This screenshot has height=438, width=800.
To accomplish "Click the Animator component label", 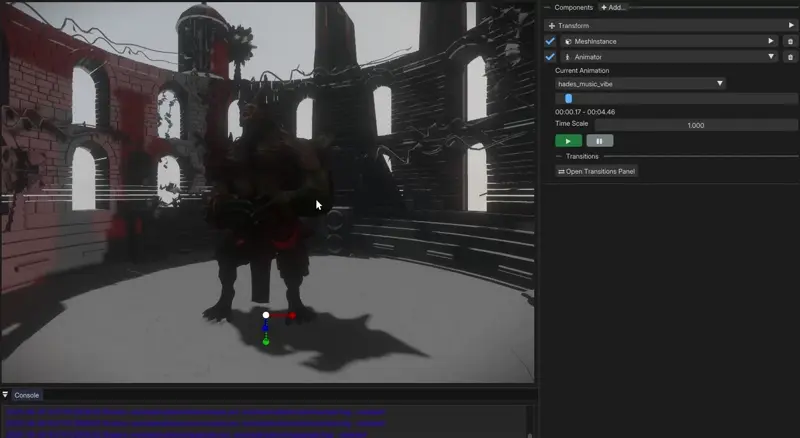I will click(x=588, y=57).
